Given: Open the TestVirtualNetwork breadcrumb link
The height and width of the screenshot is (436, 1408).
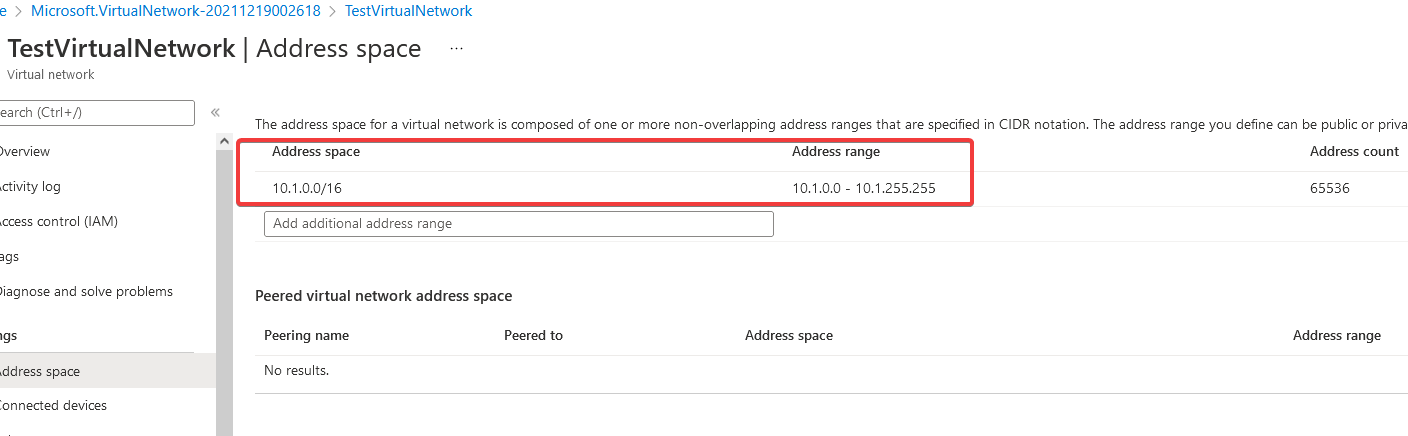Looking at the screenshot, I should click(408, 11).
